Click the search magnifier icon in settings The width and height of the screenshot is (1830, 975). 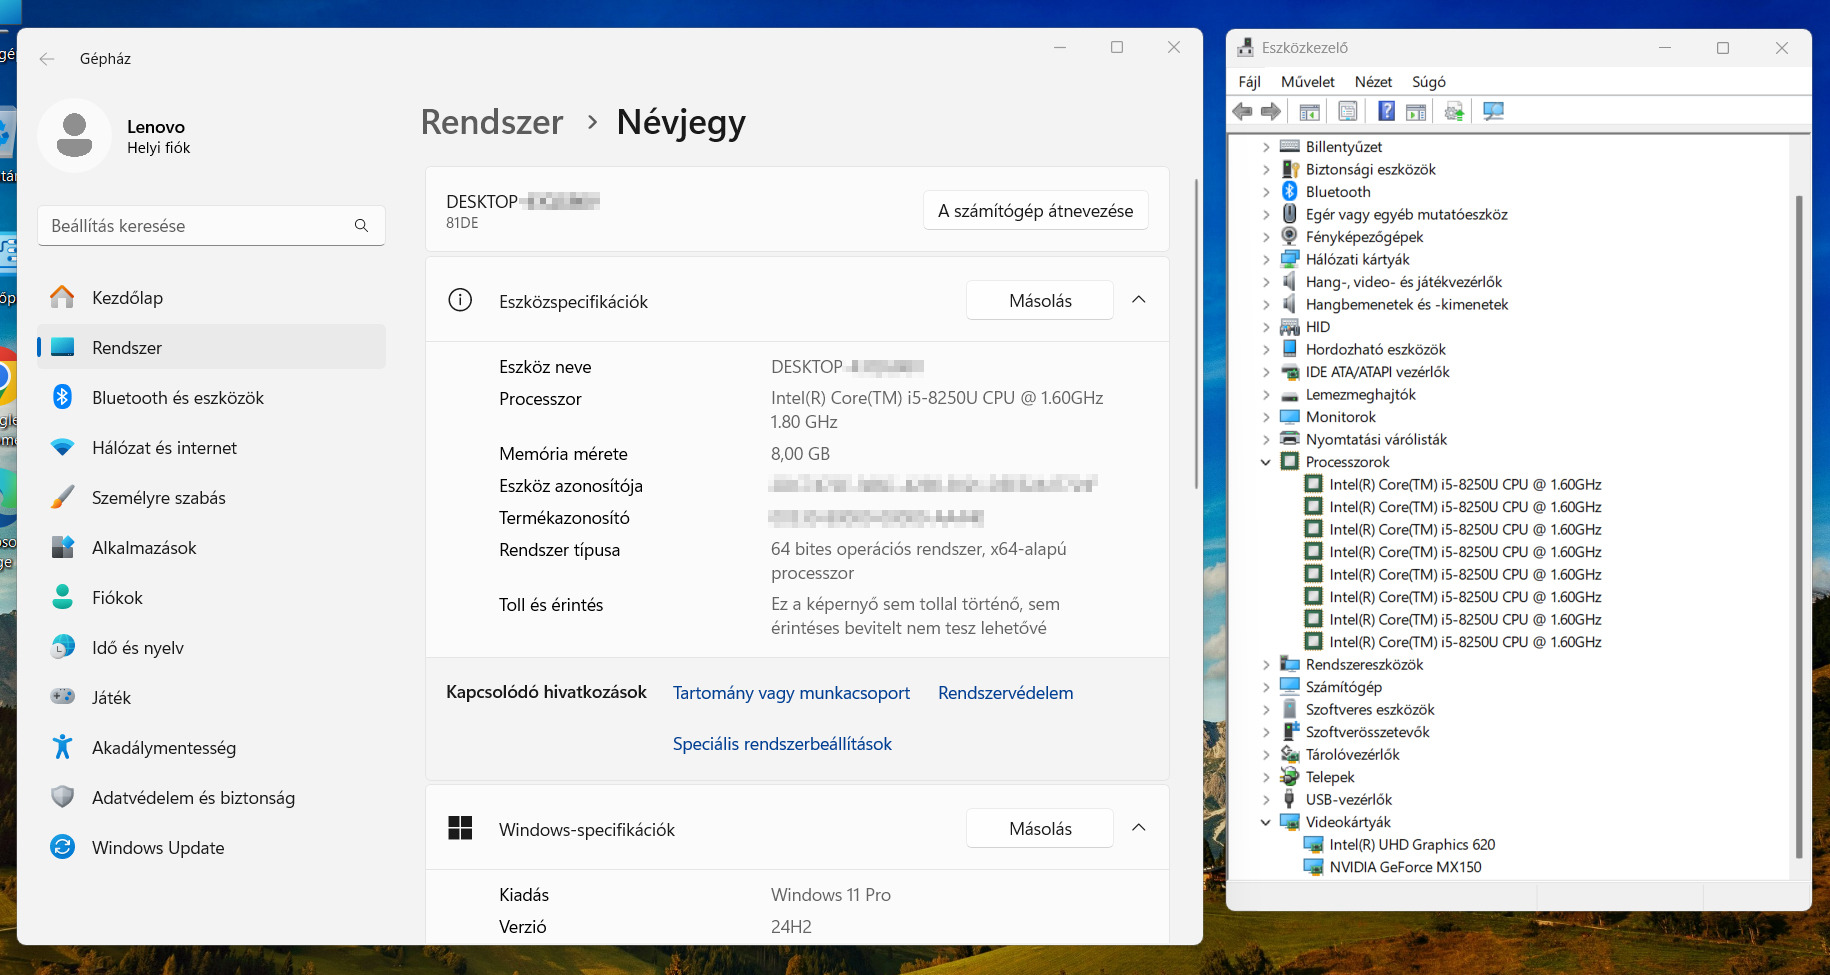361,226
